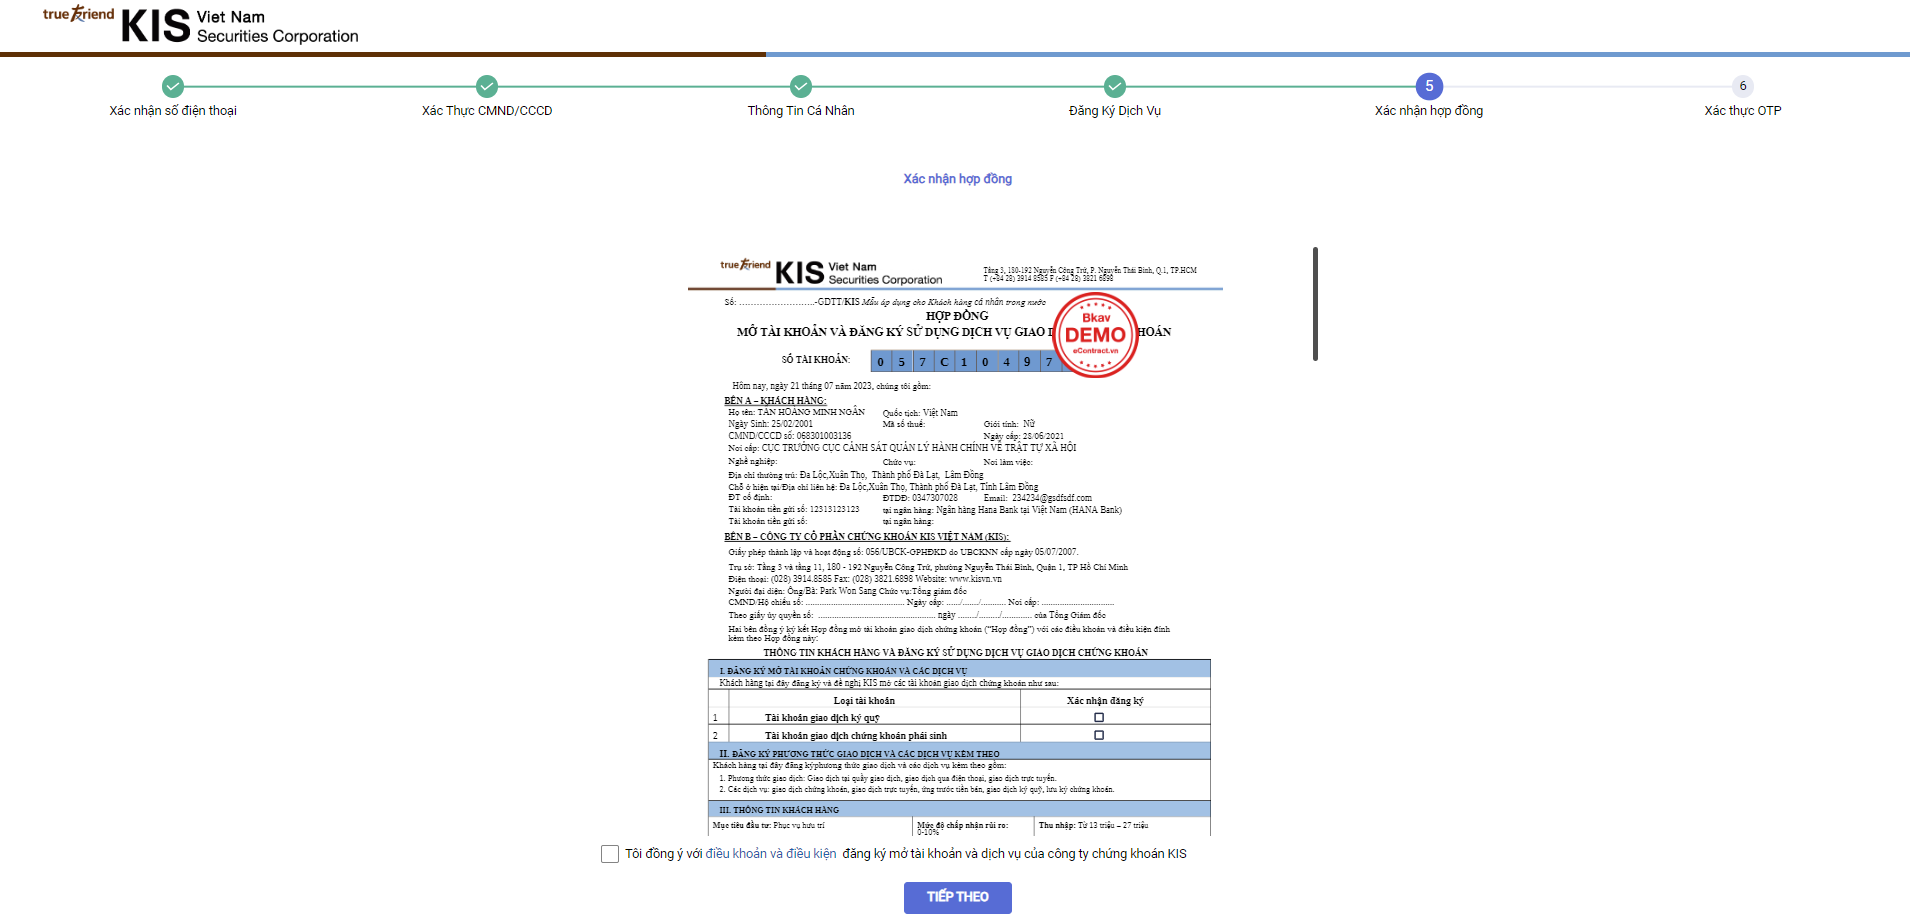Click the BÊN B company heading in contract
1910x923 pixels.
coord(867,537)
